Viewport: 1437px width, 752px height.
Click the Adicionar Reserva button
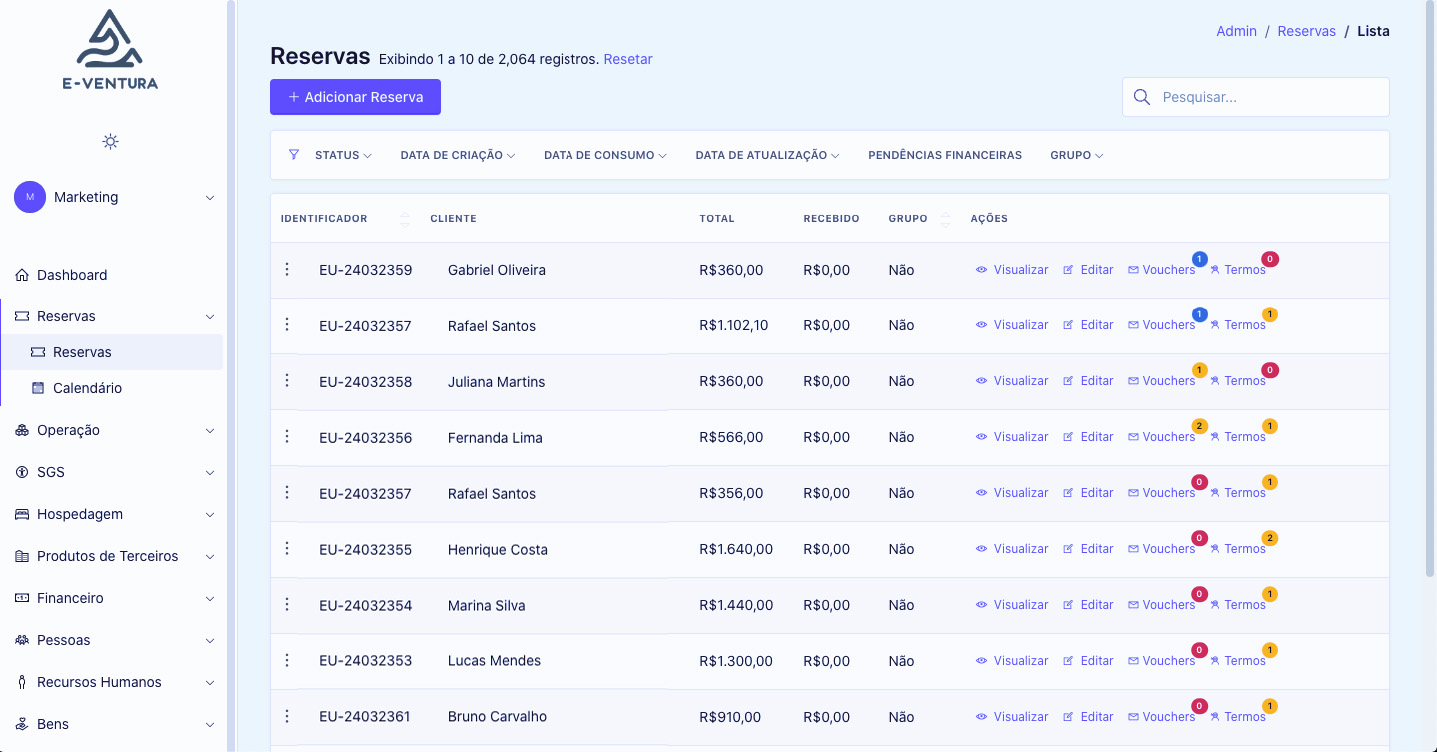coord(355,97)
